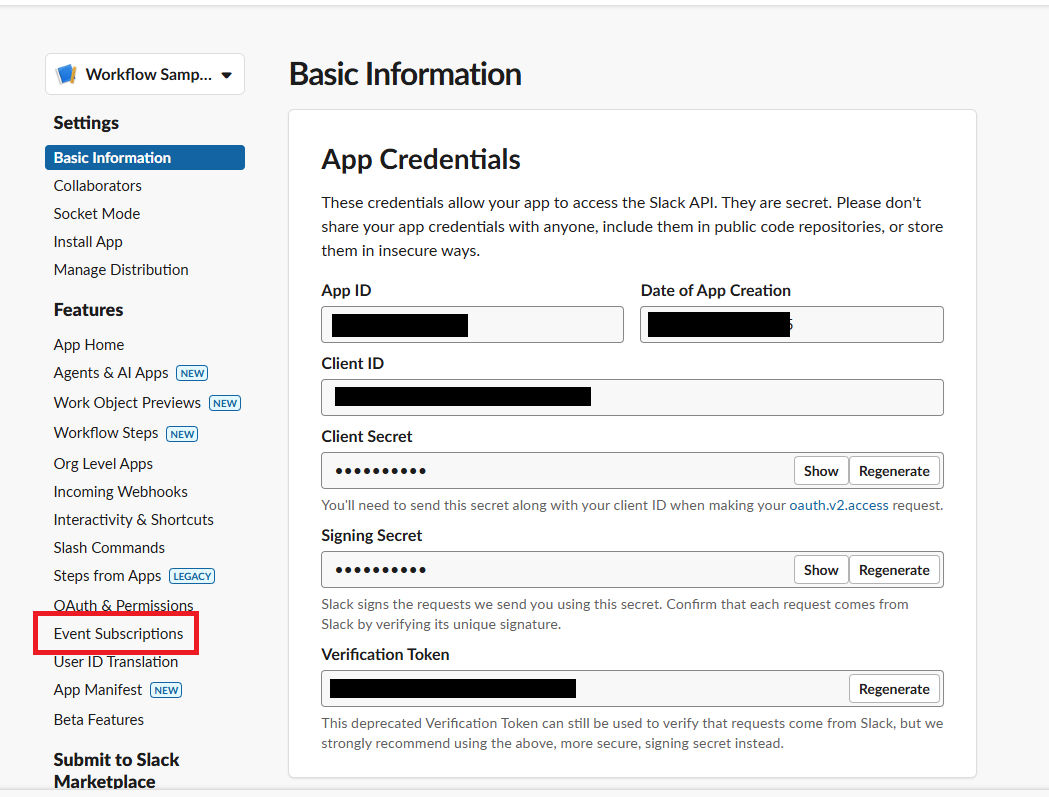Open App Manifest page

tap(98, 690)
